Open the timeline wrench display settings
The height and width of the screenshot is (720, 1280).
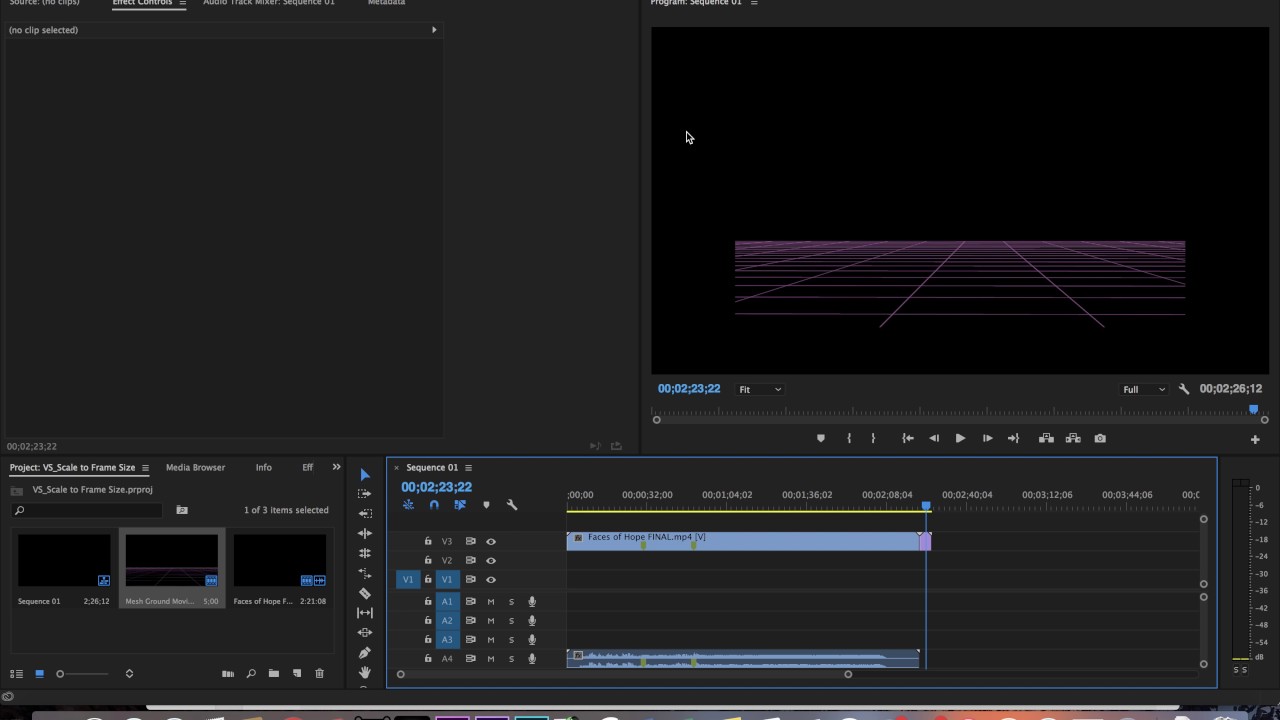coord(512,505)
